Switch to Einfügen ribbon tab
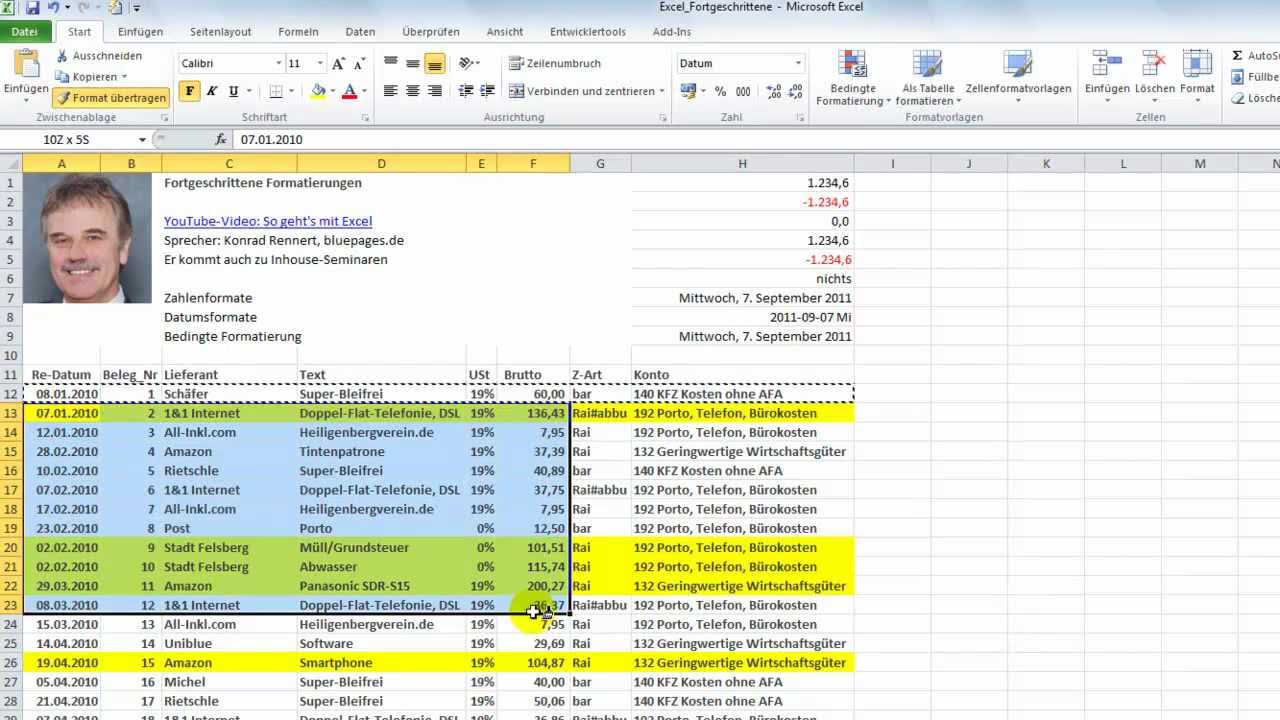The image size is (1280, 720). pyautogui.click(x=140, y=32)
